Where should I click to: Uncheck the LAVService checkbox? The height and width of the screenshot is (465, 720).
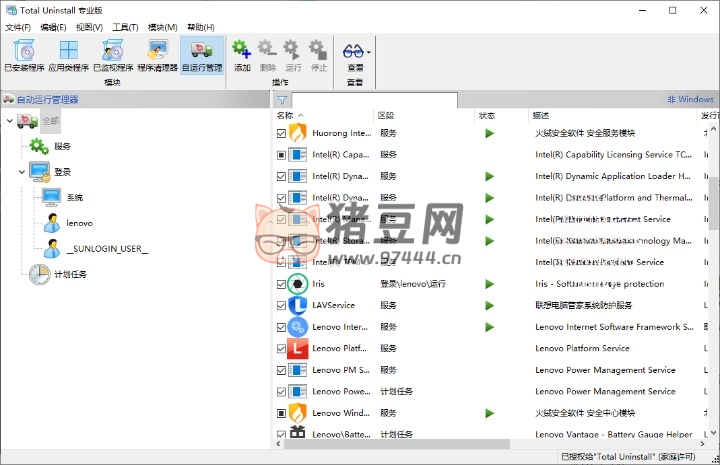coord(281,305)
